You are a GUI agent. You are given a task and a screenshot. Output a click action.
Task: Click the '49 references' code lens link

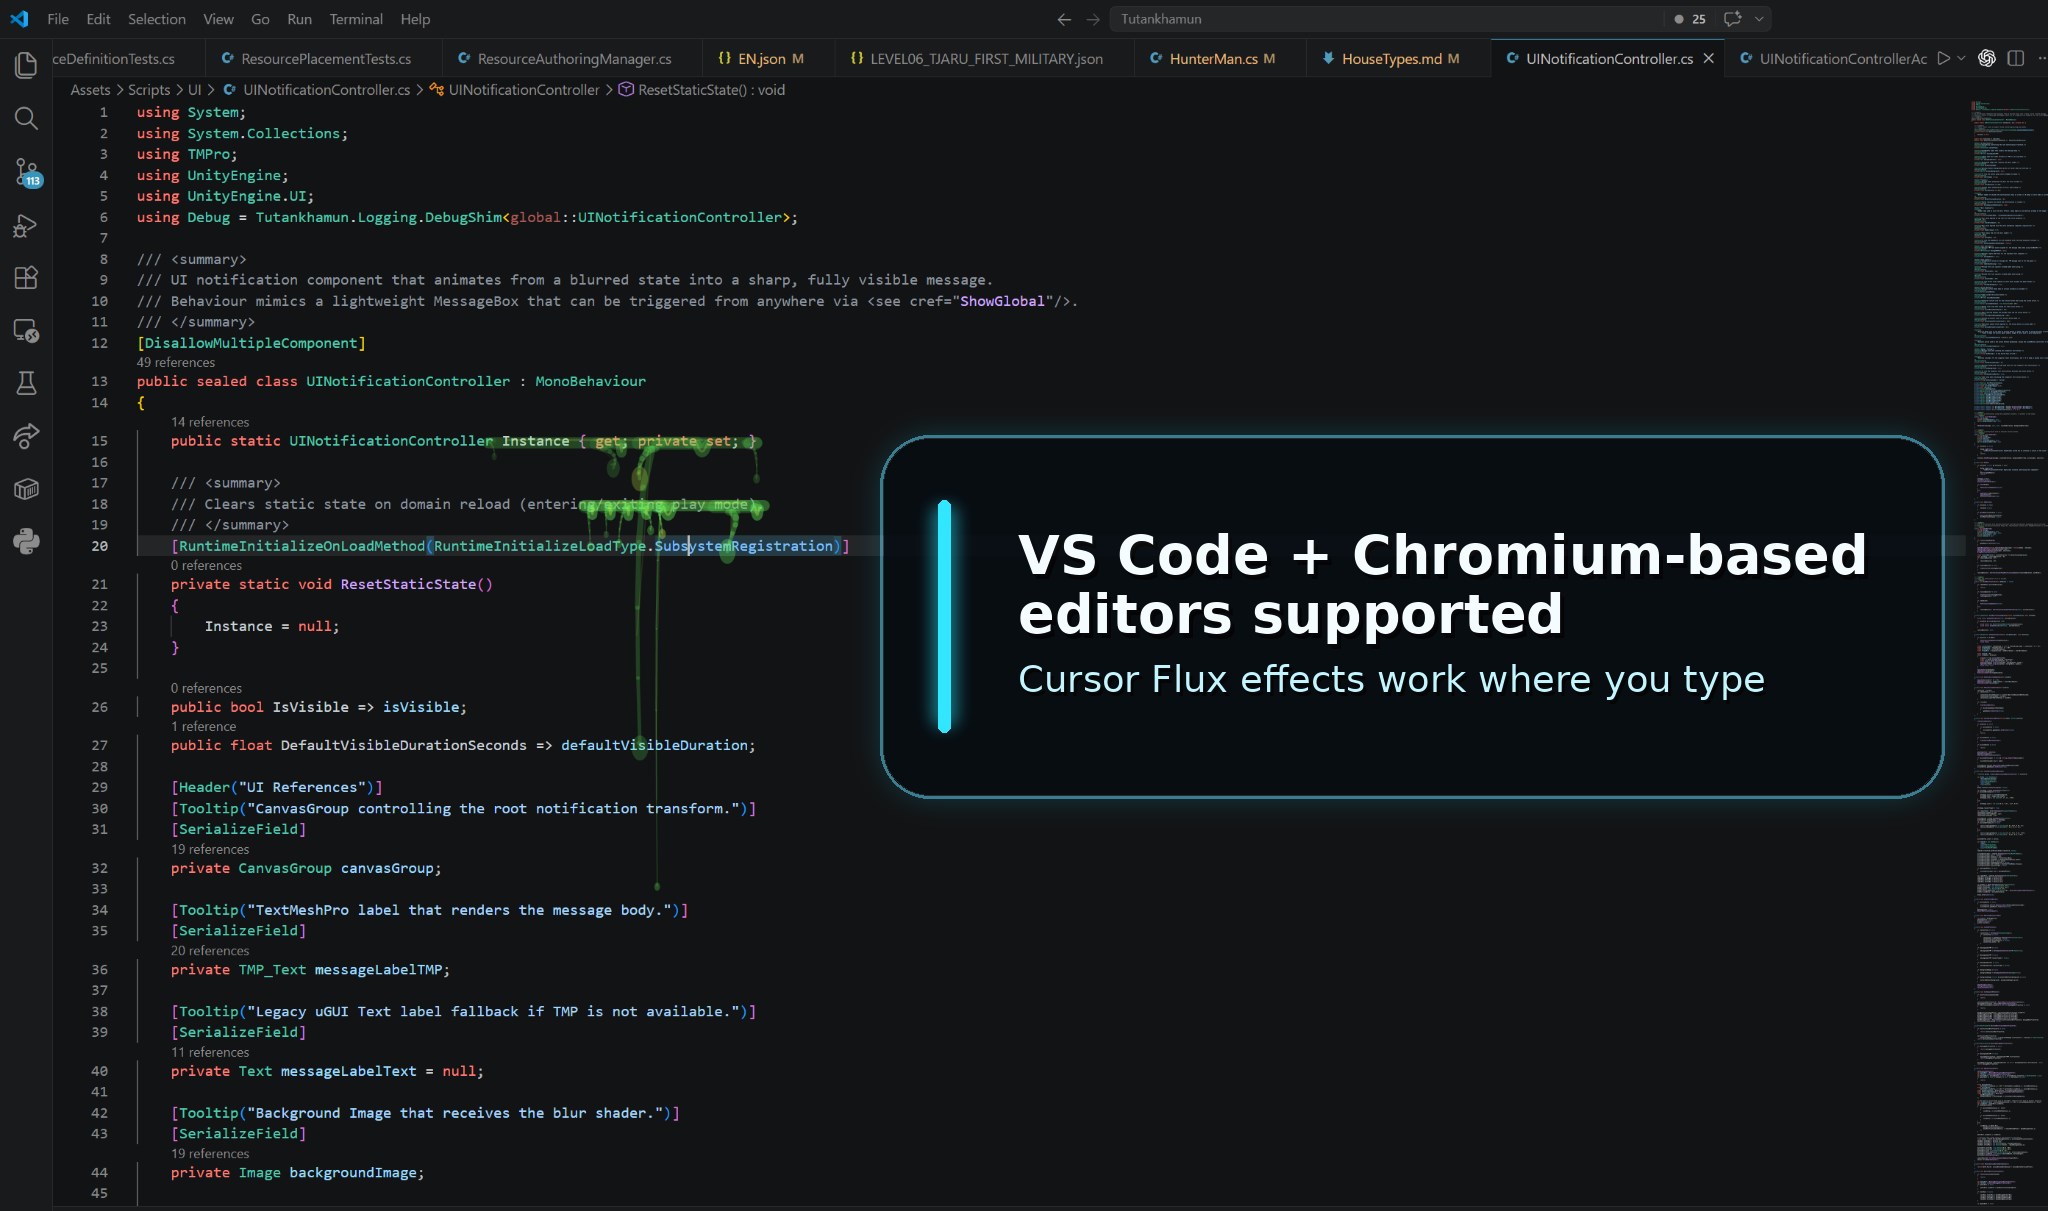pyautogui.click(x=176, y=362)
